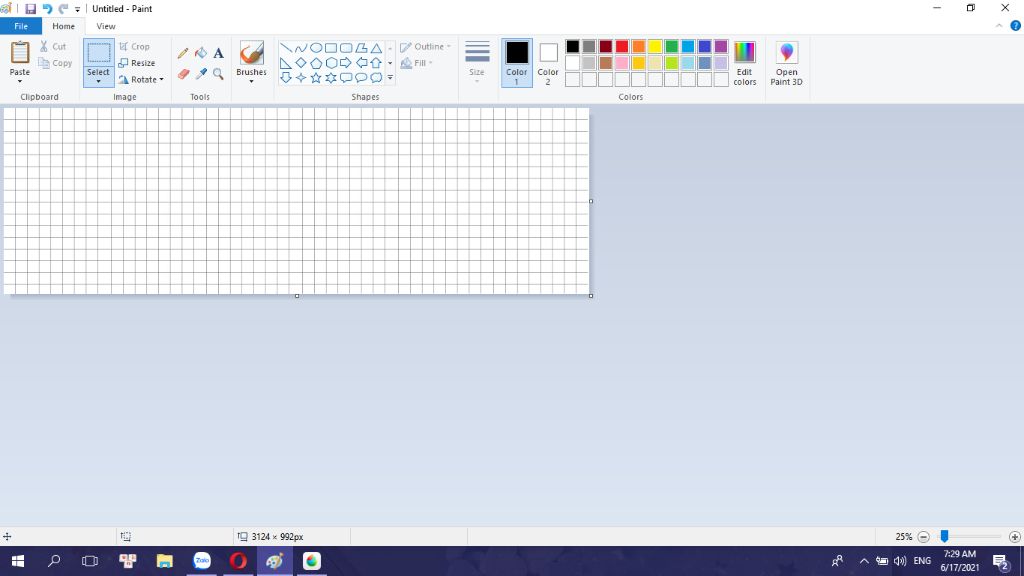
Task: Expand the Select options dropdown arrow
Action: pyautogui.click(x=99, y=82)
